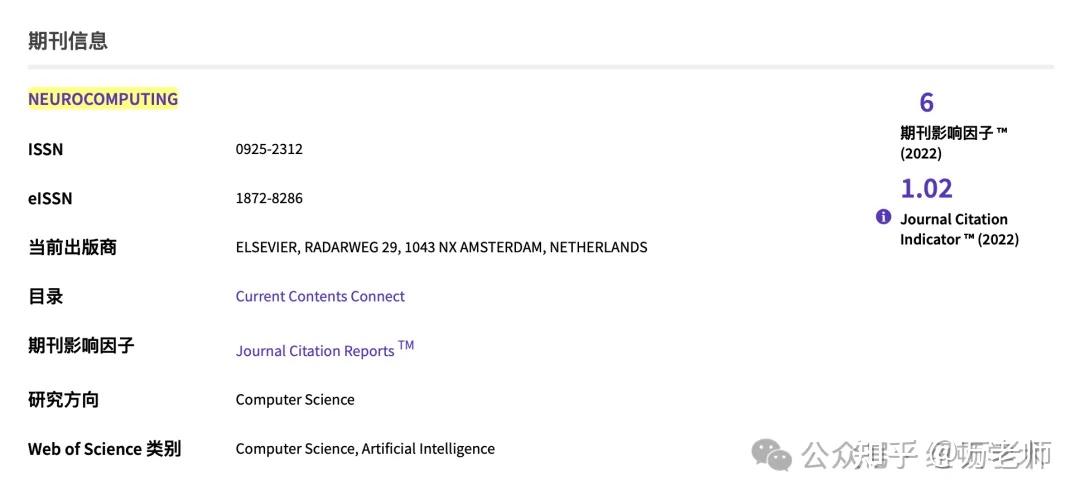Click the 研究方向 field label
This screenshot has height=499, width=1080.
coord(63,399)
